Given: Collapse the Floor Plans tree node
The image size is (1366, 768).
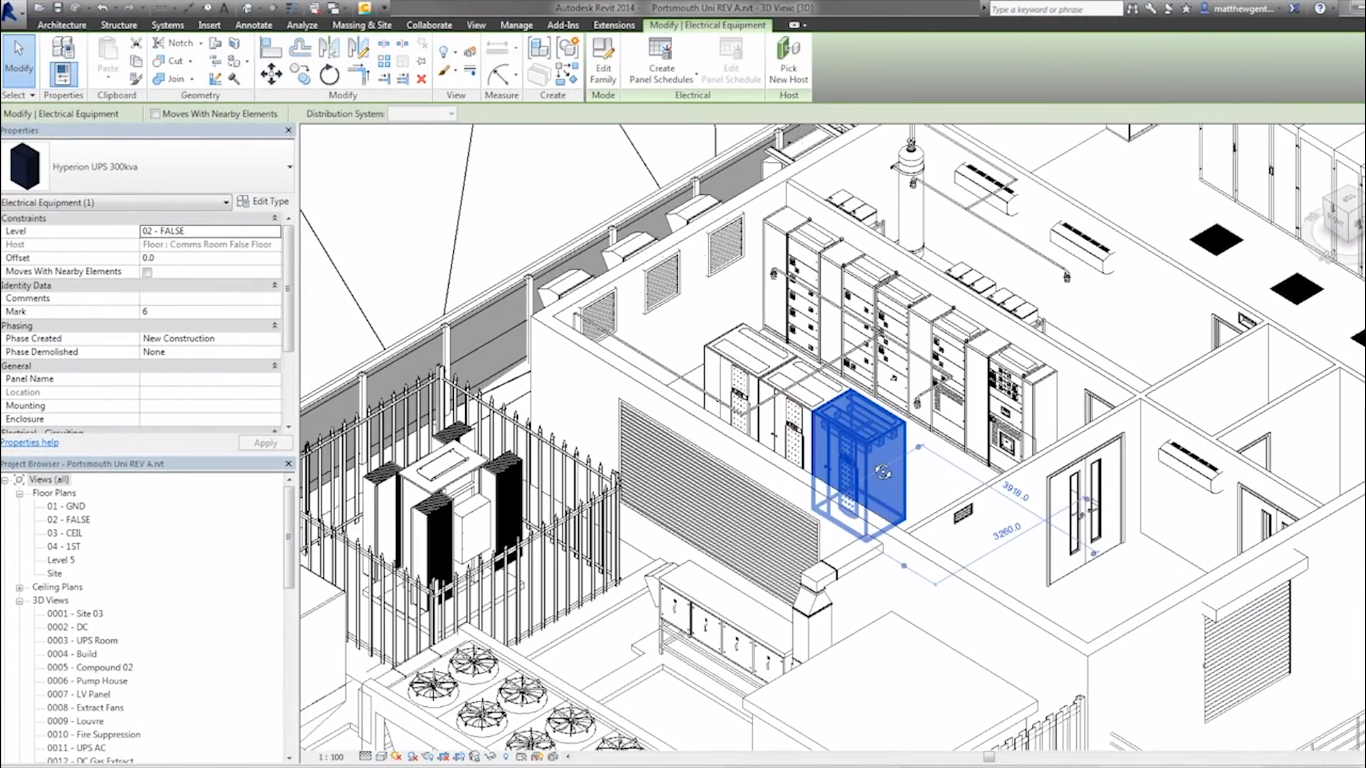Looking at the screenshot, I should tap(21, 493).
